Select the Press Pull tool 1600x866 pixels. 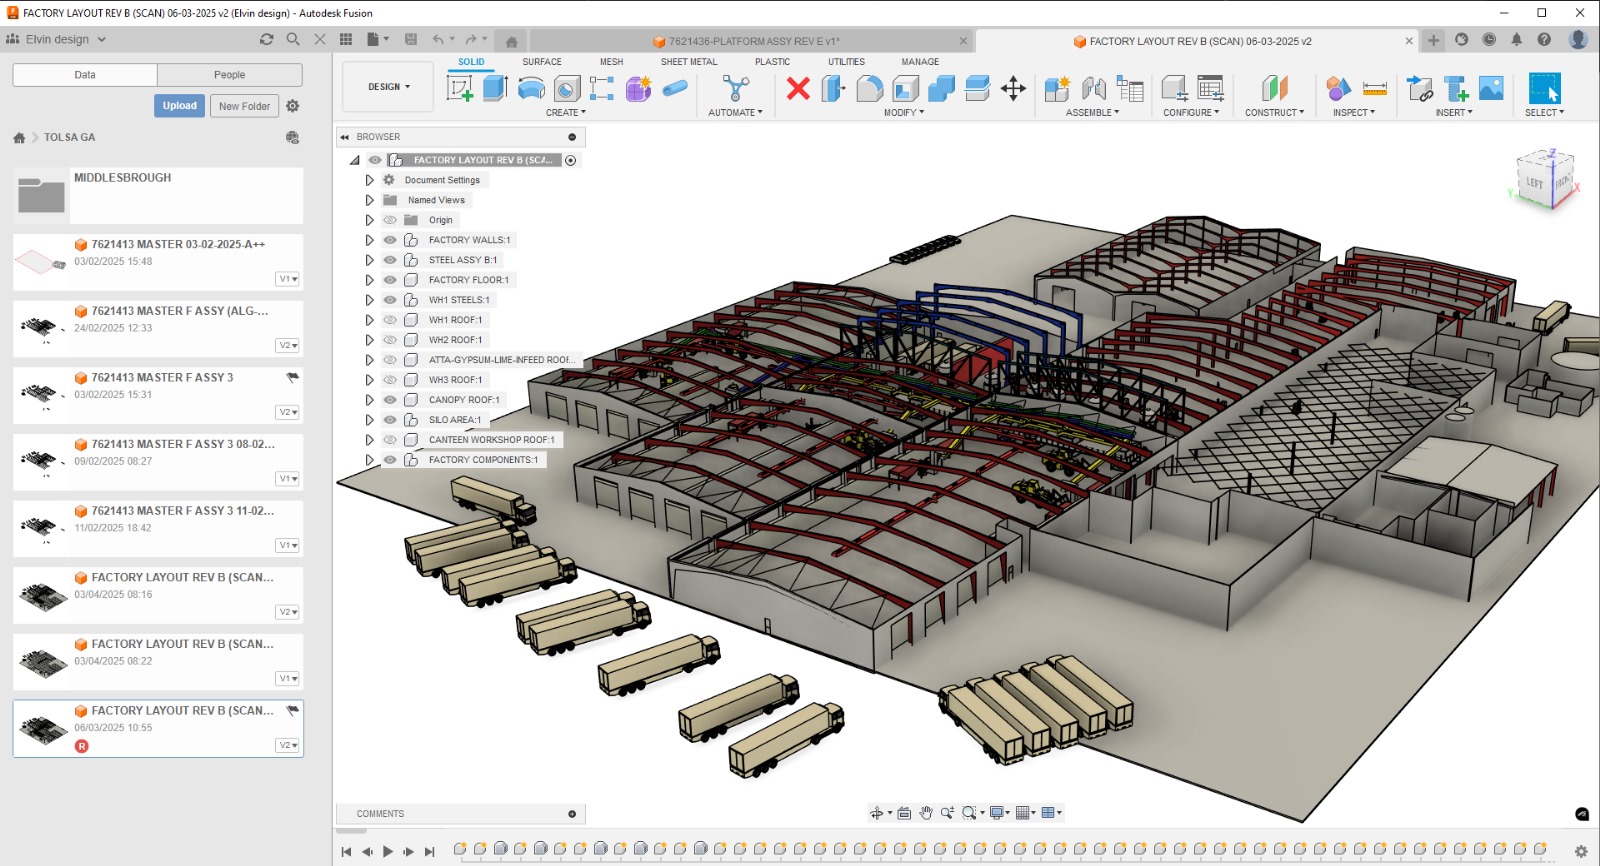click(833, 88)
